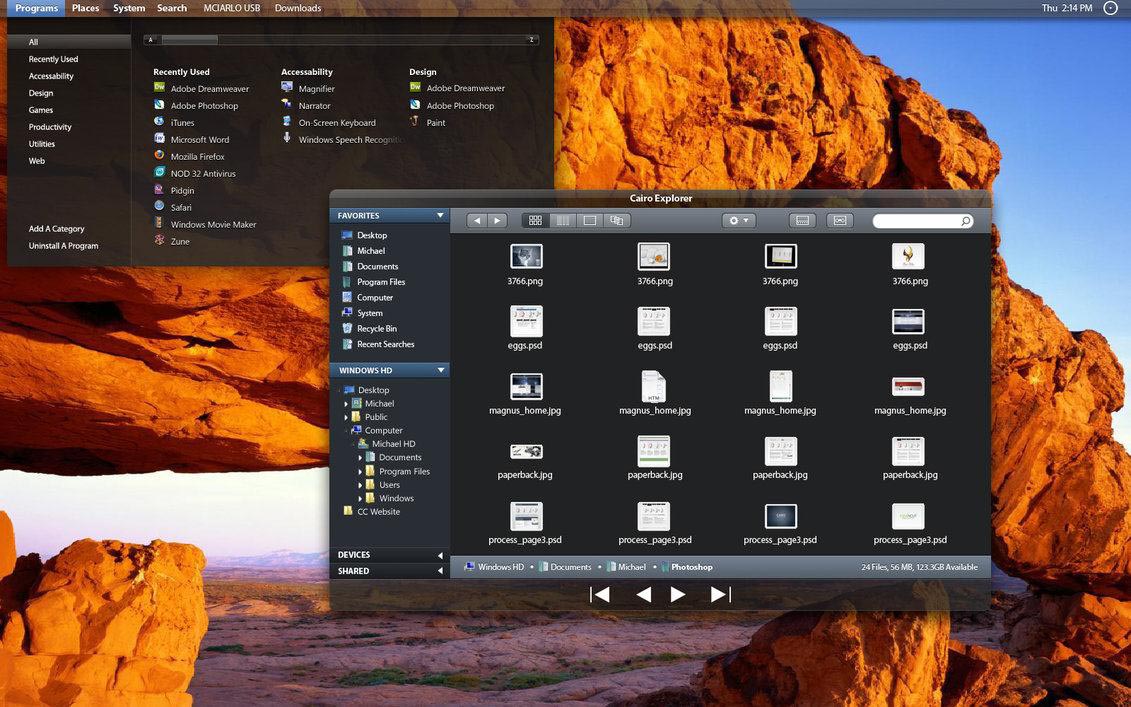Screen dimensions: 1131x707
Task: Switch to column view in Cairo Explorer
Action: click(563, 221)
